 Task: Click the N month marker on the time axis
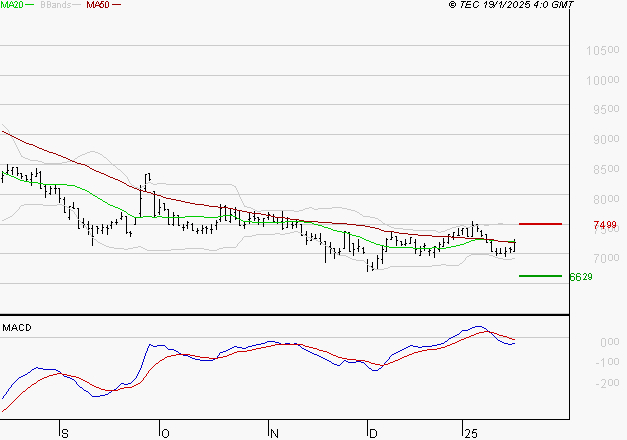point(274,433)
